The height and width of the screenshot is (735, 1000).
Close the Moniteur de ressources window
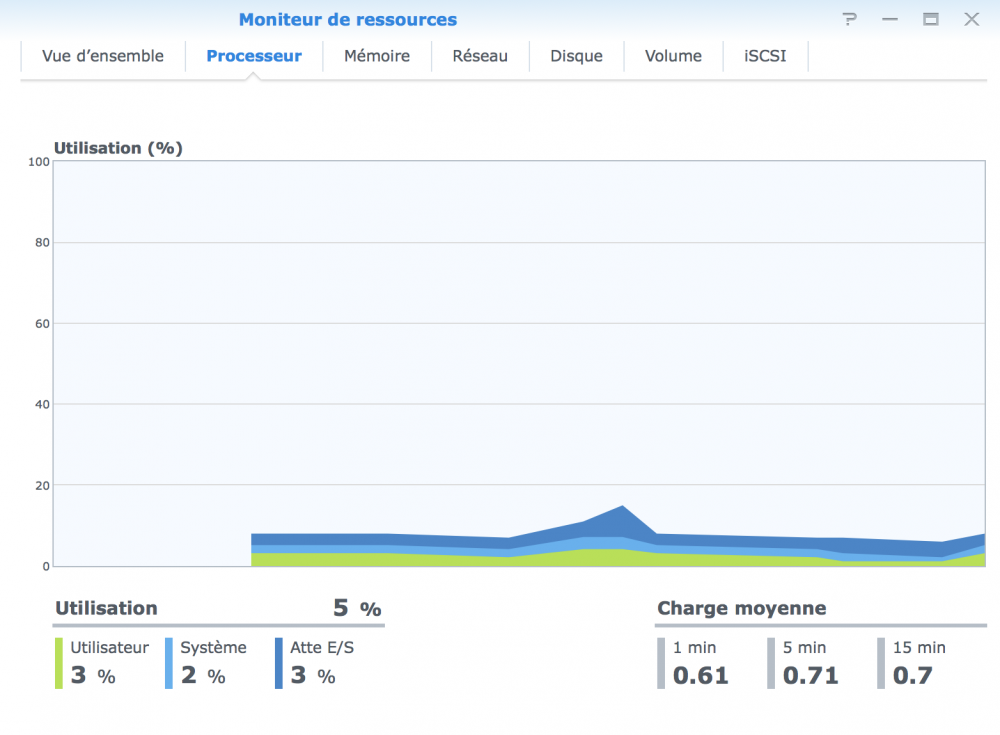(x=971, y=19)
